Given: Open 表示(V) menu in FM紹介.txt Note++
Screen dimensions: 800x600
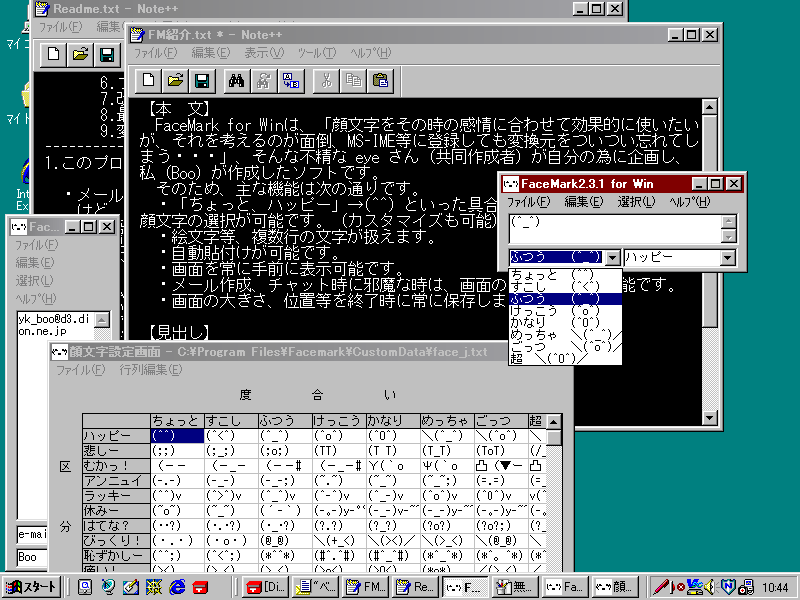Looking at the screenshot, I should (264, 53).
